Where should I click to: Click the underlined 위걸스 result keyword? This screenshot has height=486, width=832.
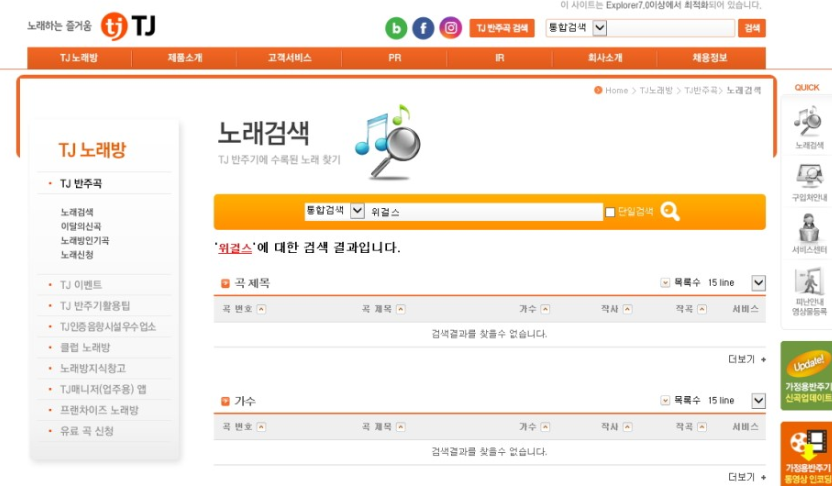235,248
